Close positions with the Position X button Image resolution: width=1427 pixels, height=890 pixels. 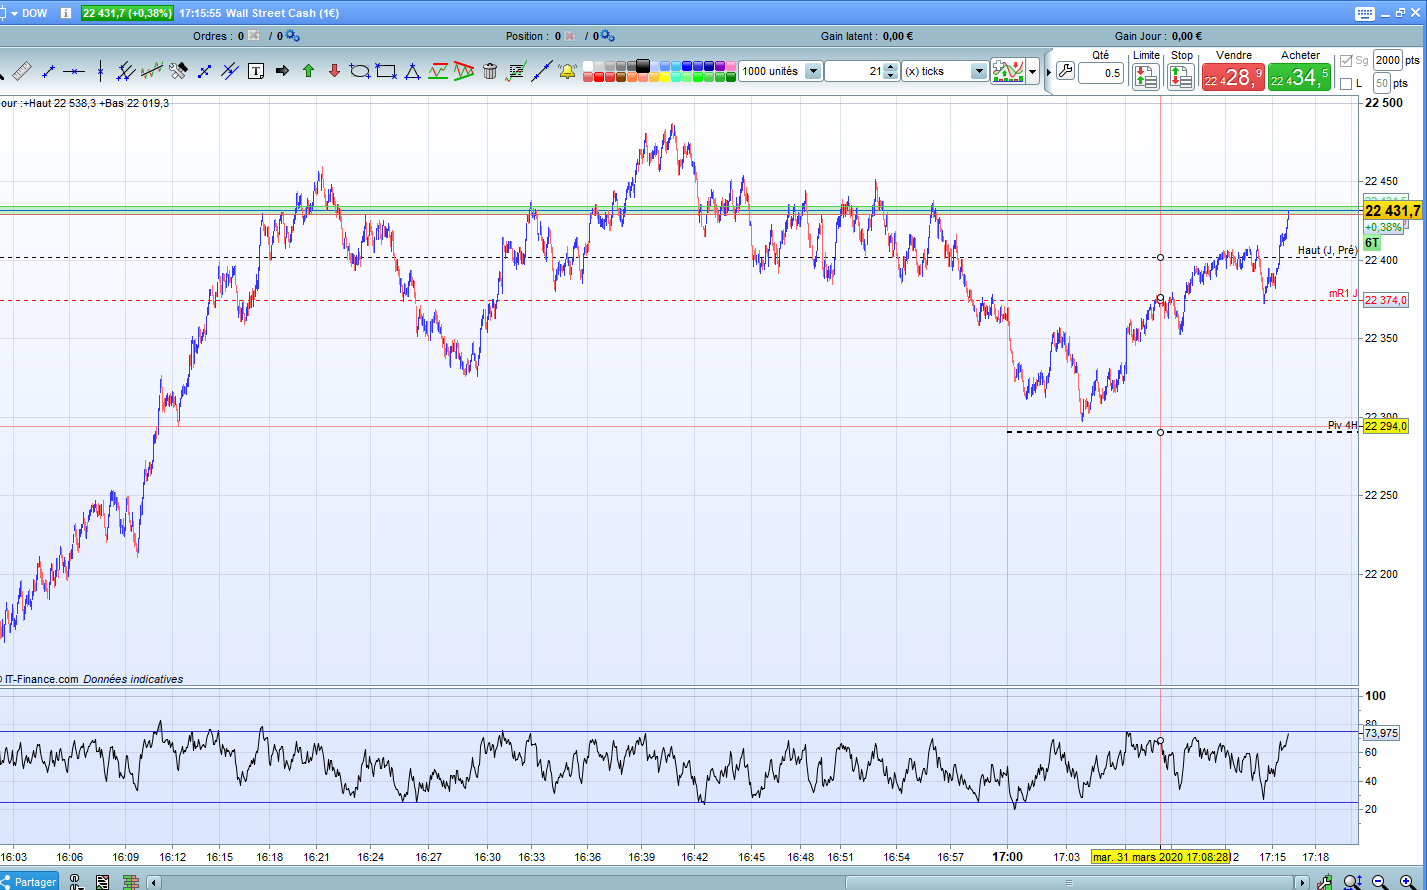pos(569,36)
